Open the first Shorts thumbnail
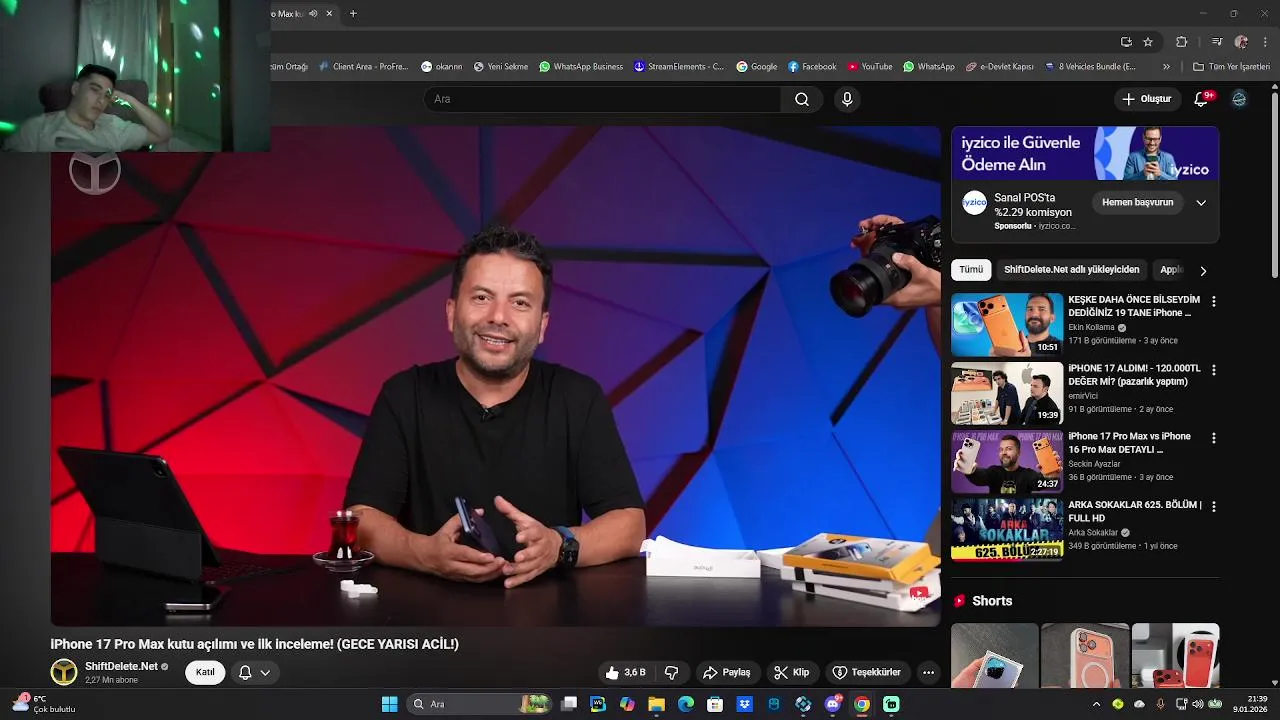Viewport: 1280px width, 720px height. click(x=994, y=656)
